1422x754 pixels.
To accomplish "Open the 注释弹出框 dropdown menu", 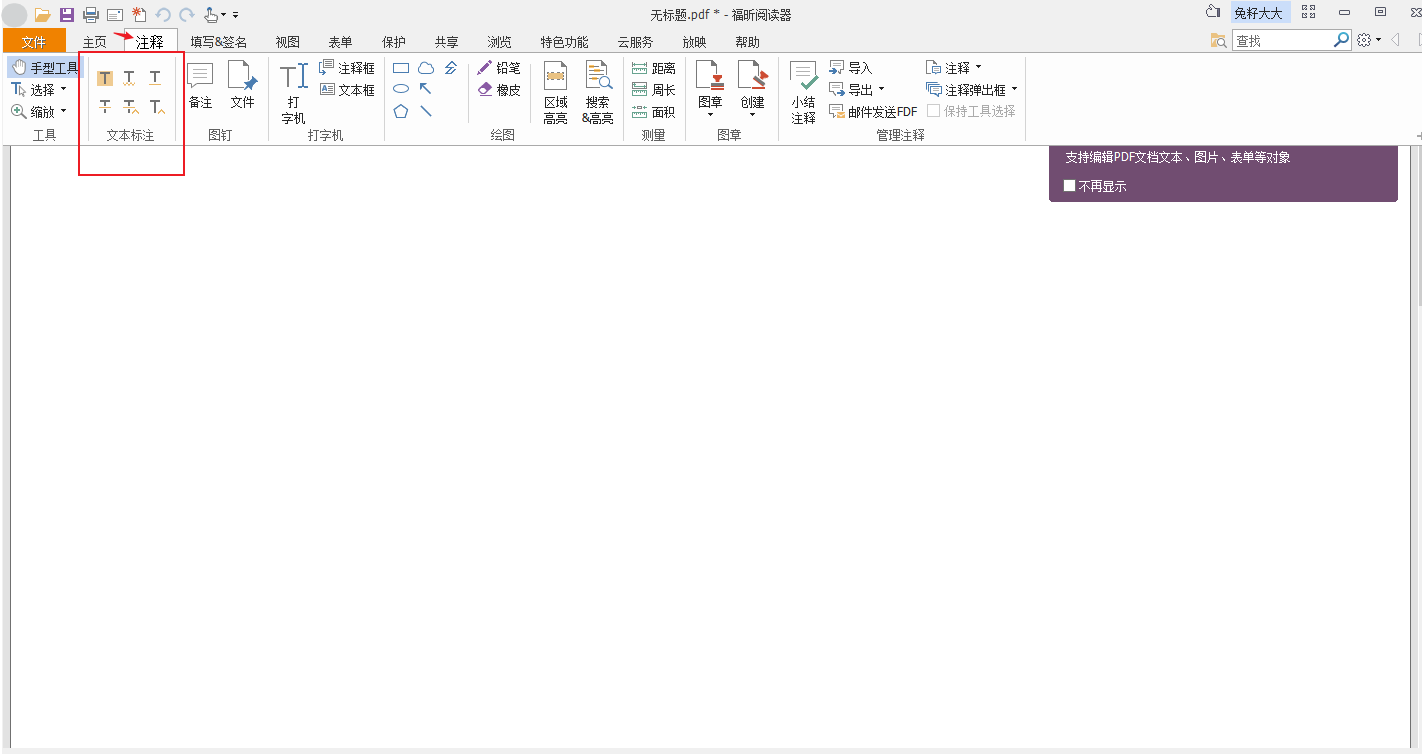I will point(1014,88).
